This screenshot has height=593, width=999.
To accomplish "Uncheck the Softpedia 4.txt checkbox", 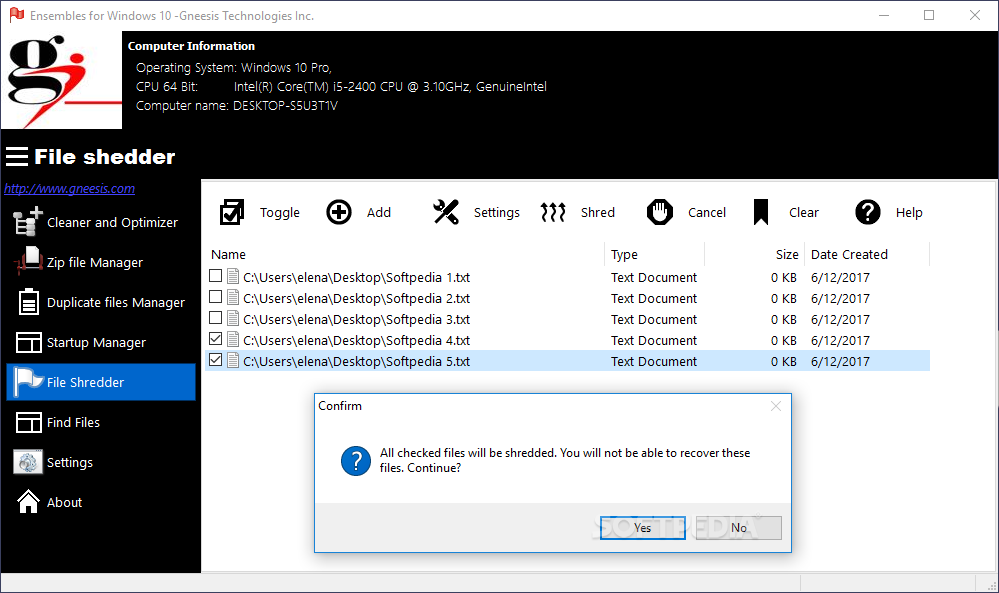I will coord(215,339).
